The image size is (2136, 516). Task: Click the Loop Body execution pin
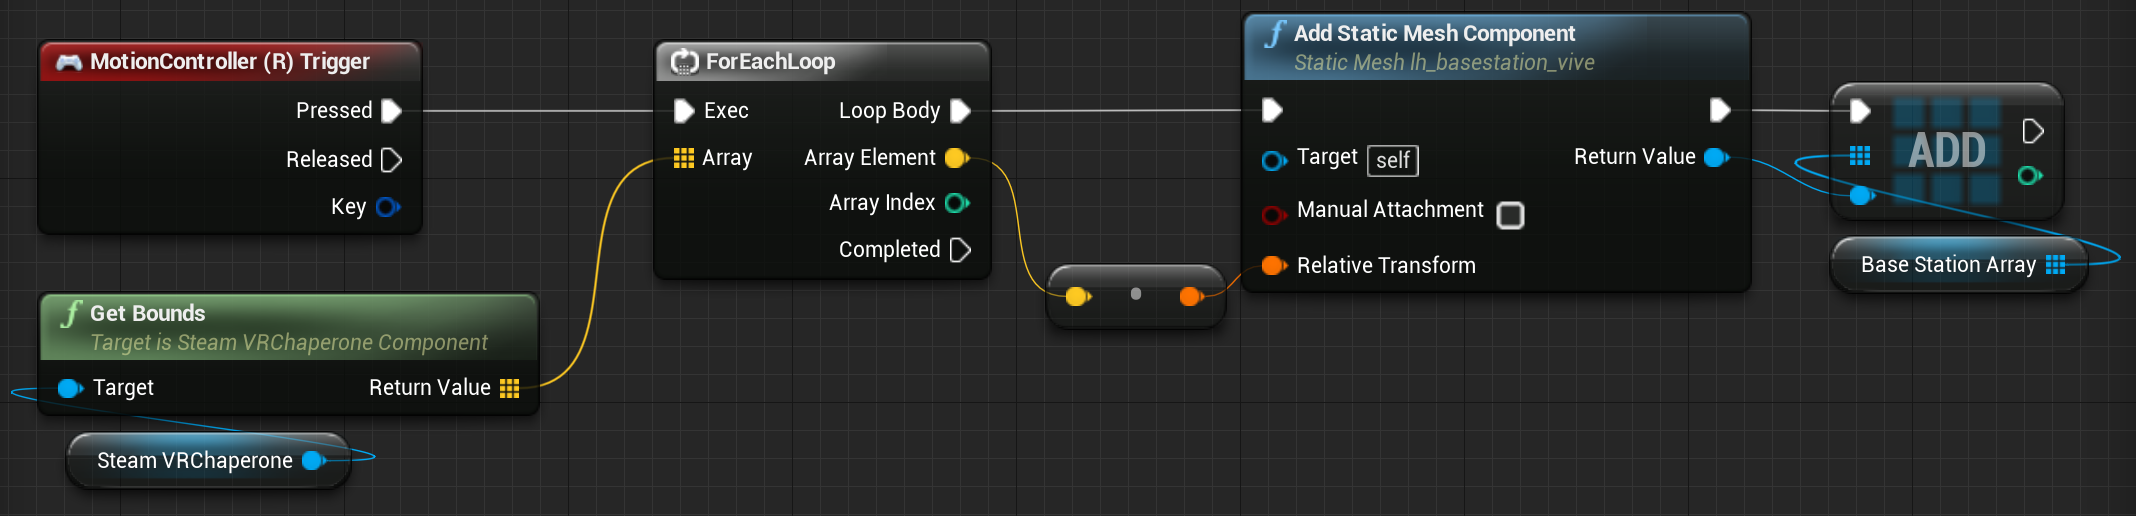point(960,111)
